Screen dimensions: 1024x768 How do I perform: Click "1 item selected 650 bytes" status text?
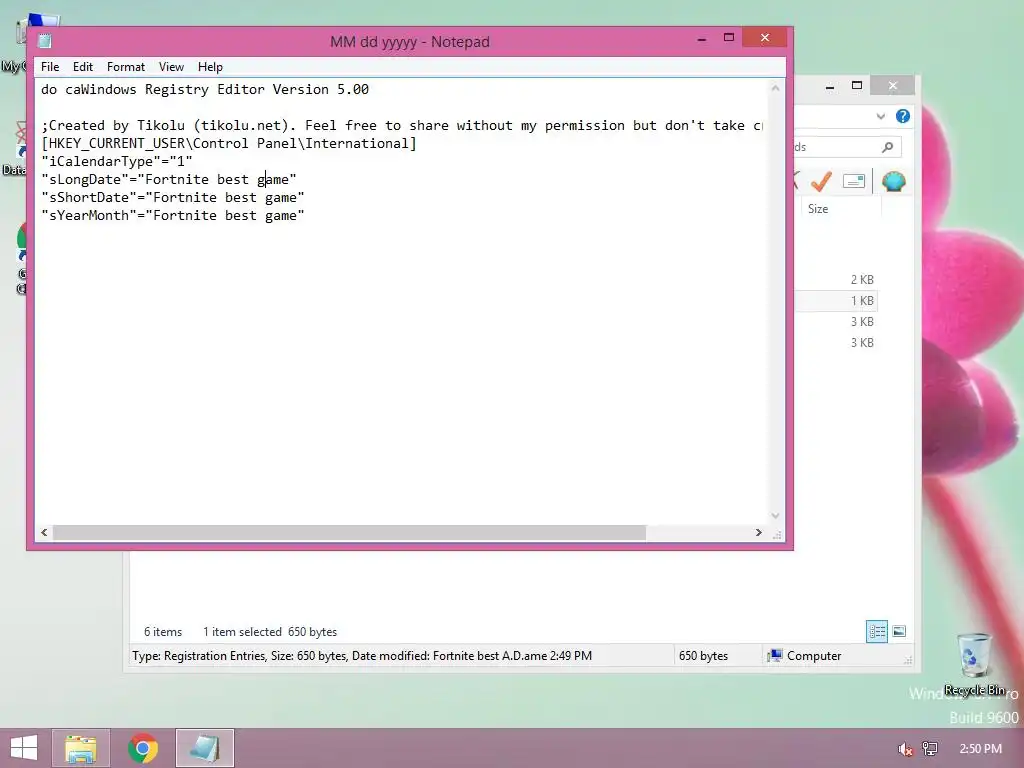tap(270, 632)
